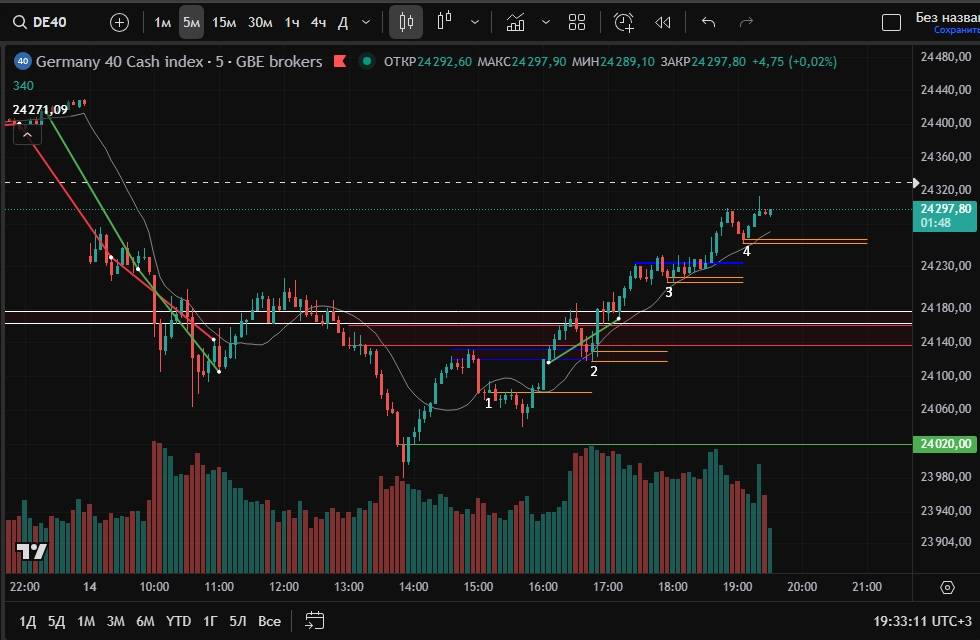Open the DE40 symbol search box
This screenshot has width=980, height=640.
[54, 22]
